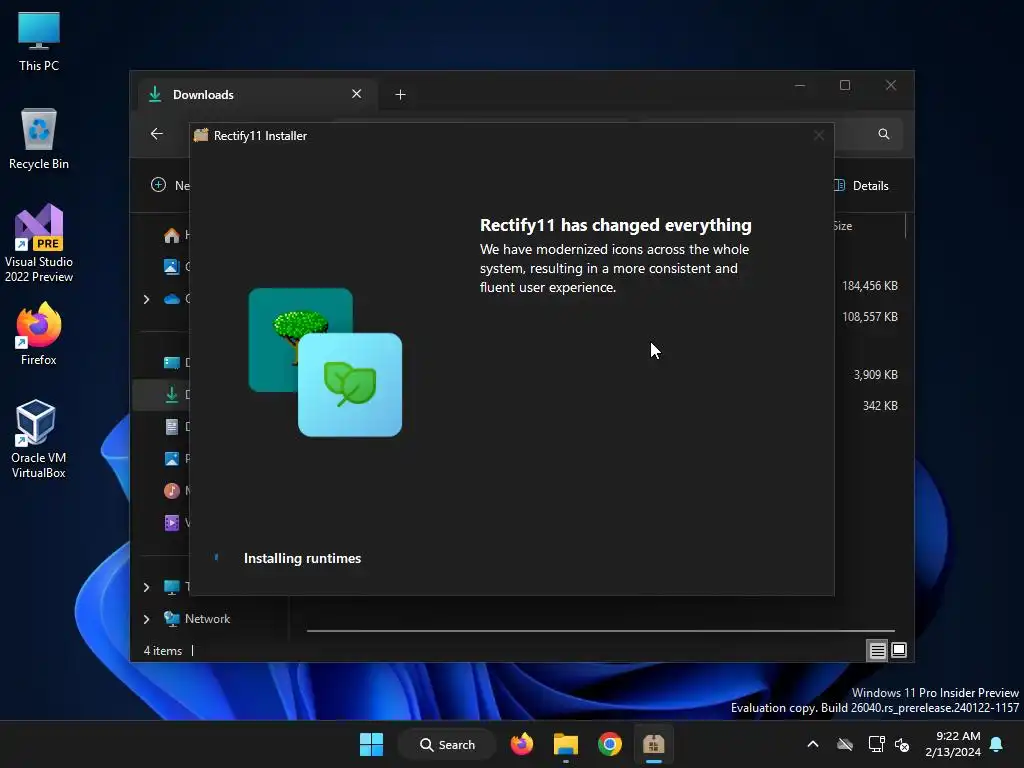Click the network status tray icon
1024x768 pixels.
(x=876, y=744)
